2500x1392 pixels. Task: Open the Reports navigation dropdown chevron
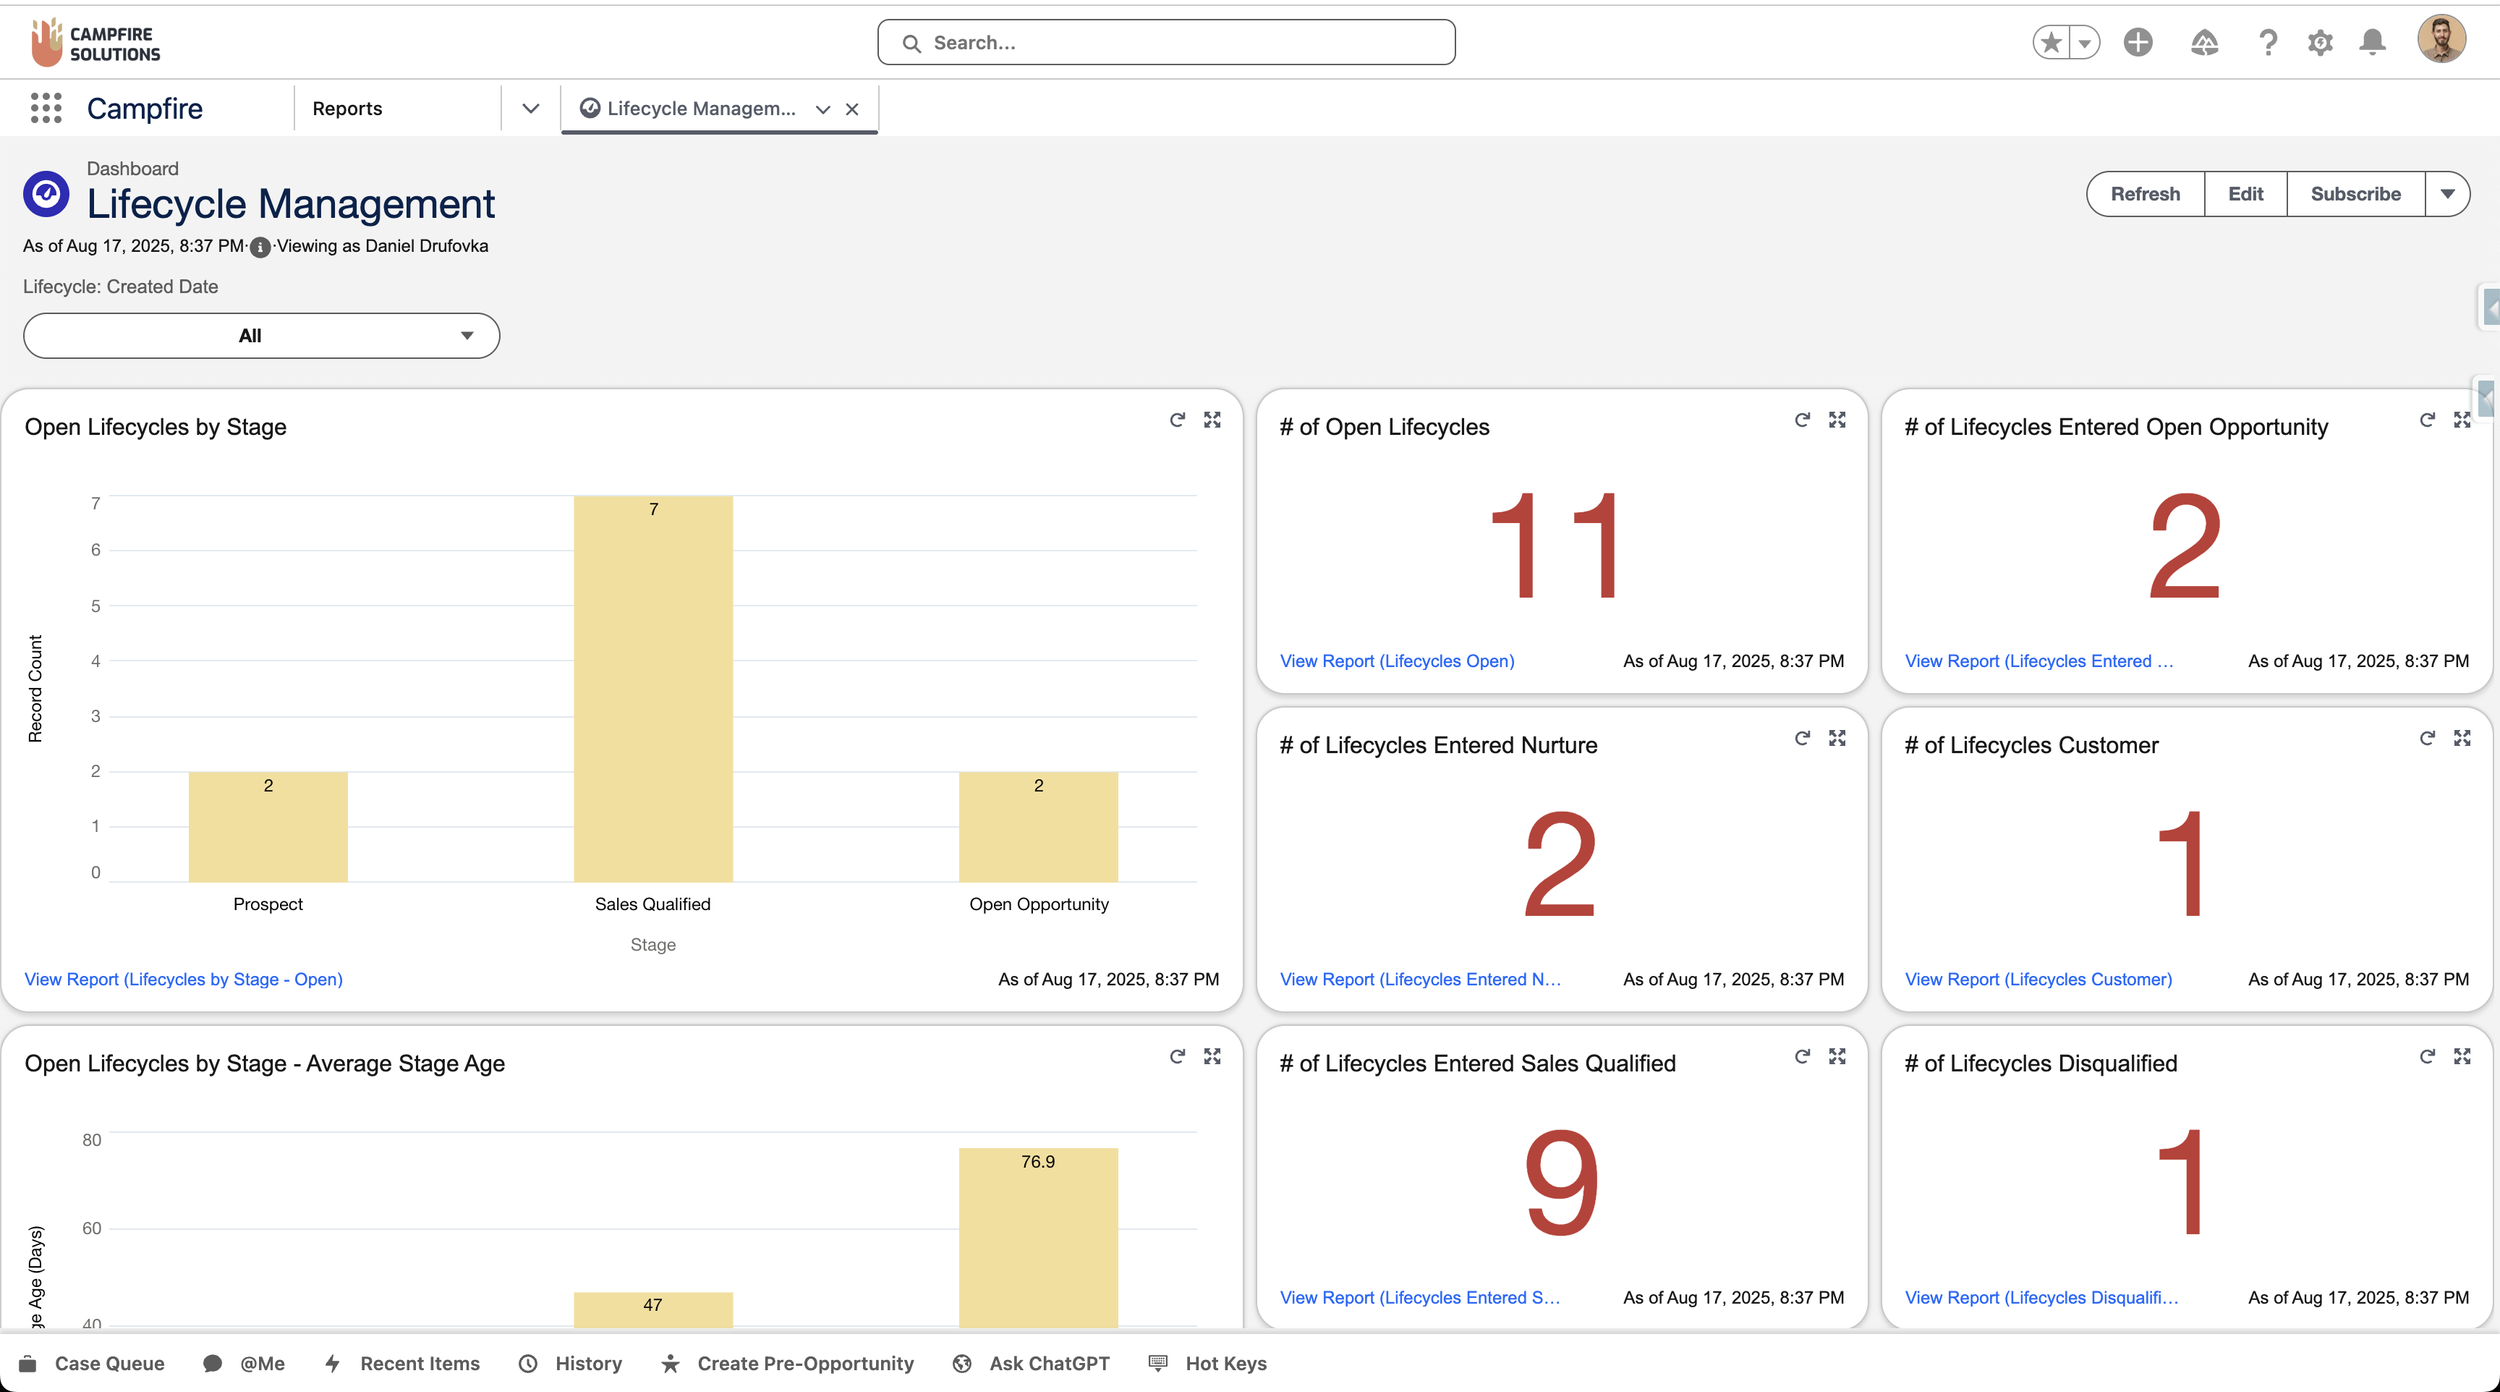[x=531, y=108]
